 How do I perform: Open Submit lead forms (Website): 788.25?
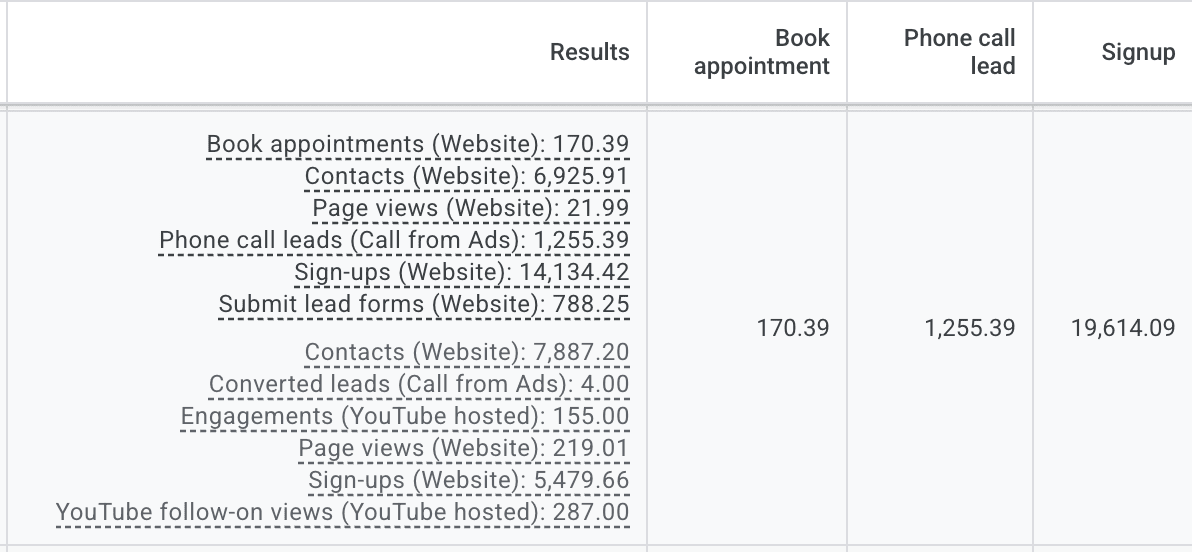[x=423, y=304]
